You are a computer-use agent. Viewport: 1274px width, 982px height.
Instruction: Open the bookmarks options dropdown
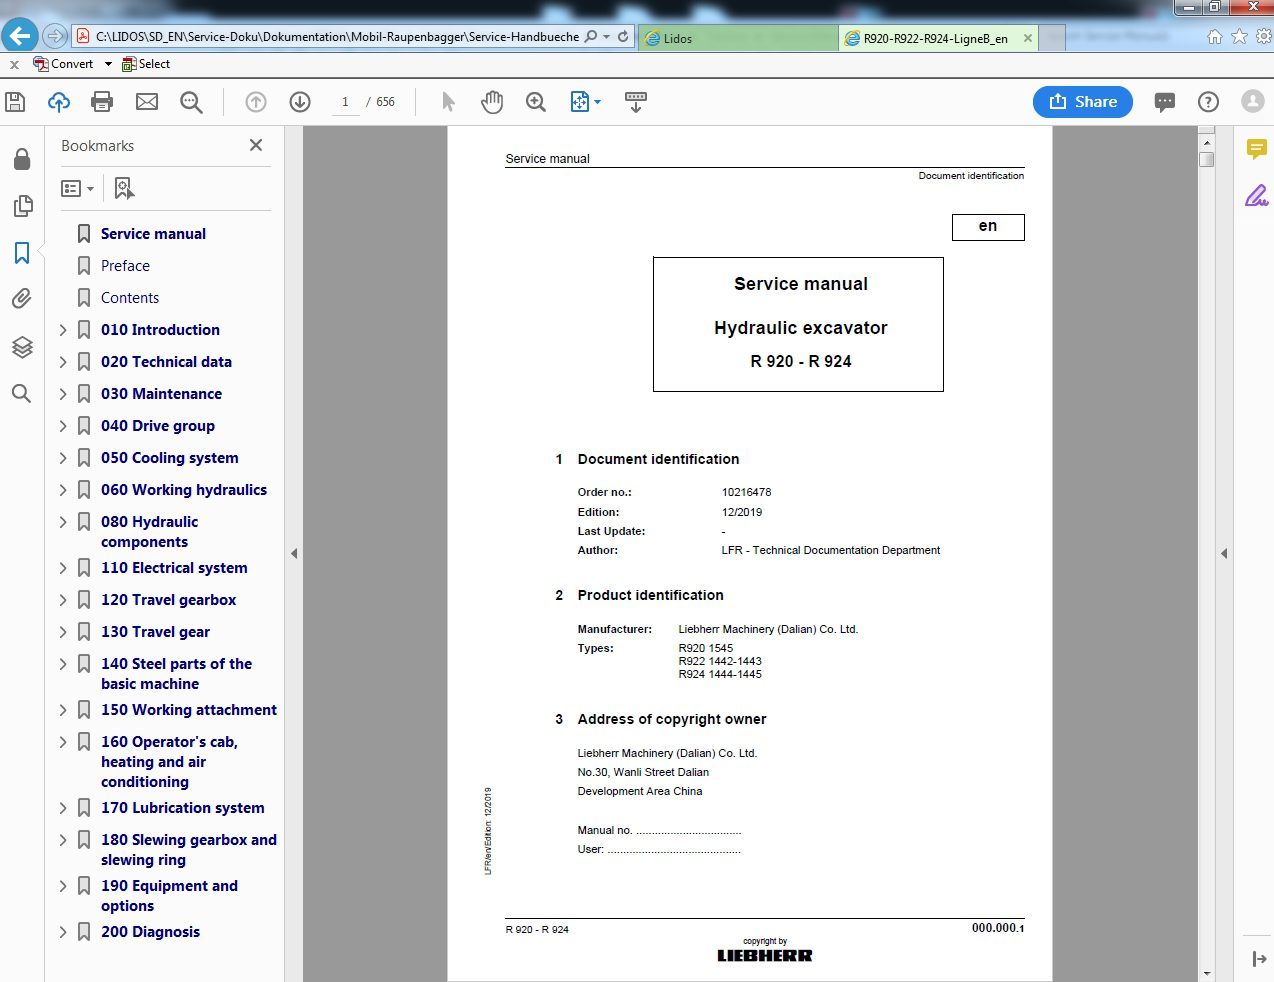[x=78, y=188]
